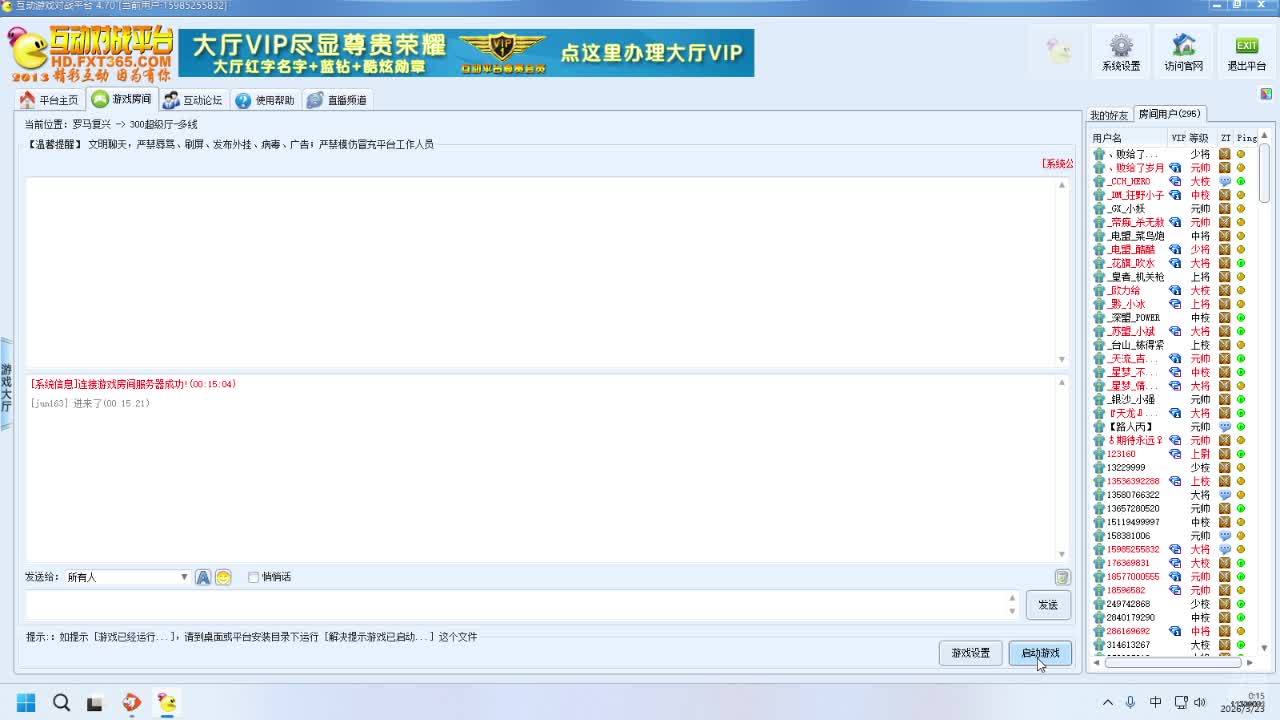Select user _GX_小妖 in list
1280x720 pixels.
1126,208
